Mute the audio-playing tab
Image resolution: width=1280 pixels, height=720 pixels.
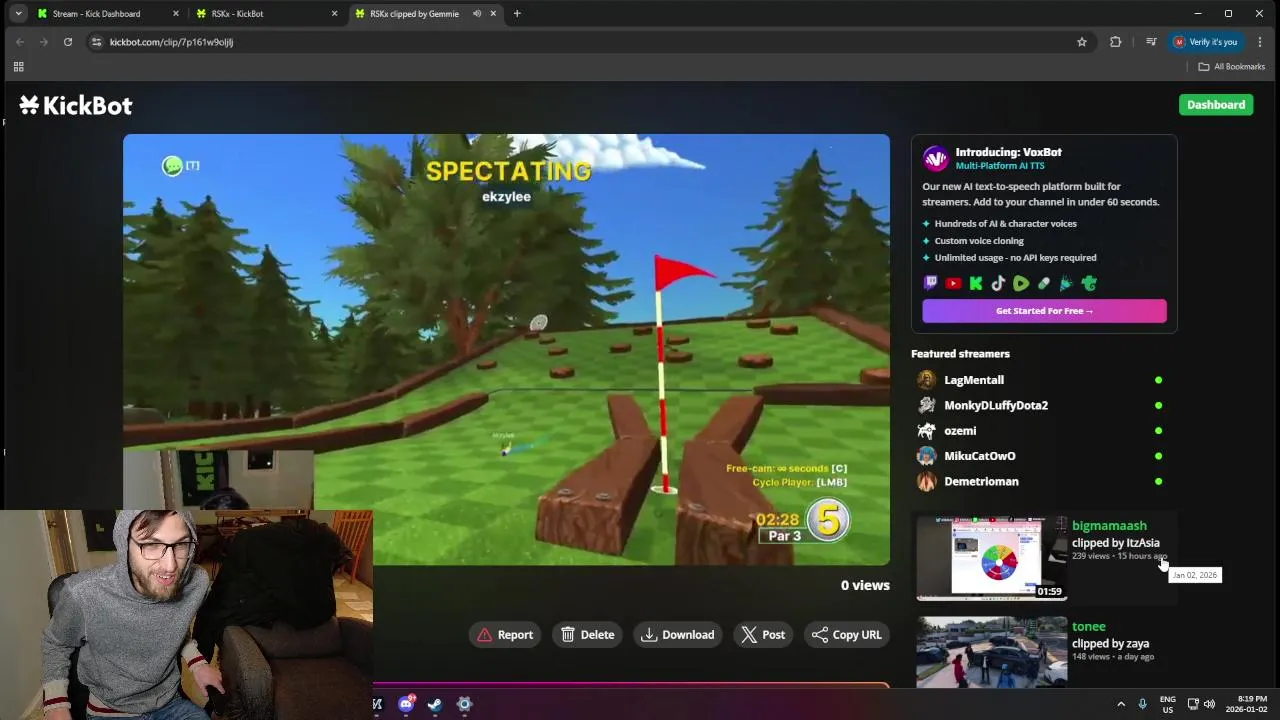pos(477,14)
